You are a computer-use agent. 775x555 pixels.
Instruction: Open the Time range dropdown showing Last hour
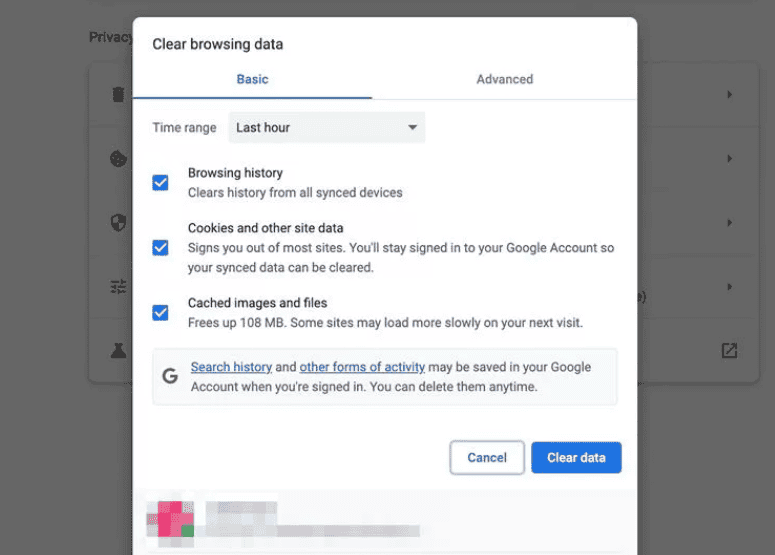tap(327, 128)
